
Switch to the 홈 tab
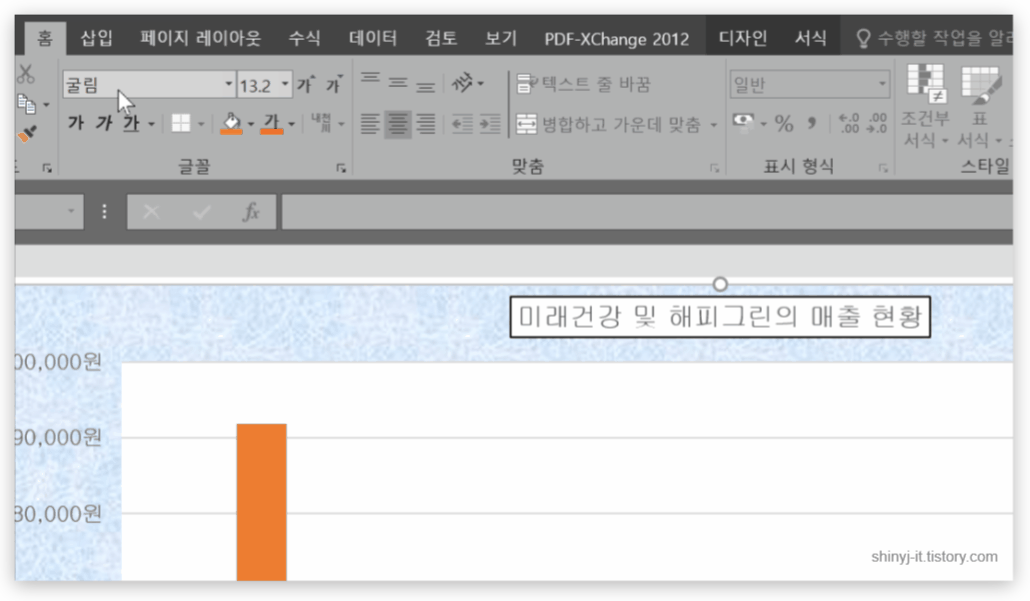45,38
